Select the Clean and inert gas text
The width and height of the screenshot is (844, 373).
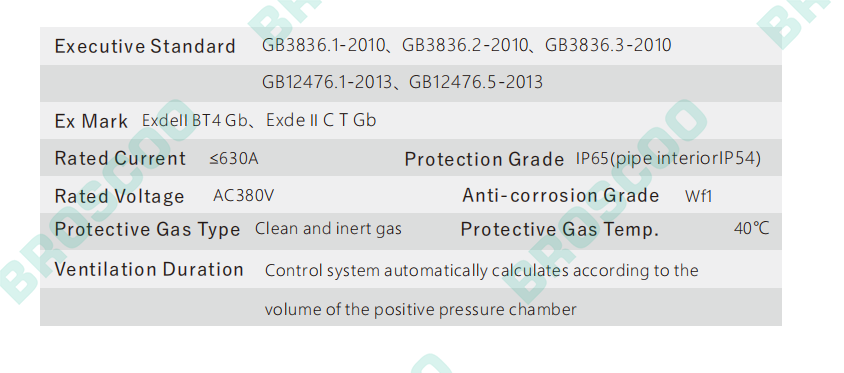[328, 229]
